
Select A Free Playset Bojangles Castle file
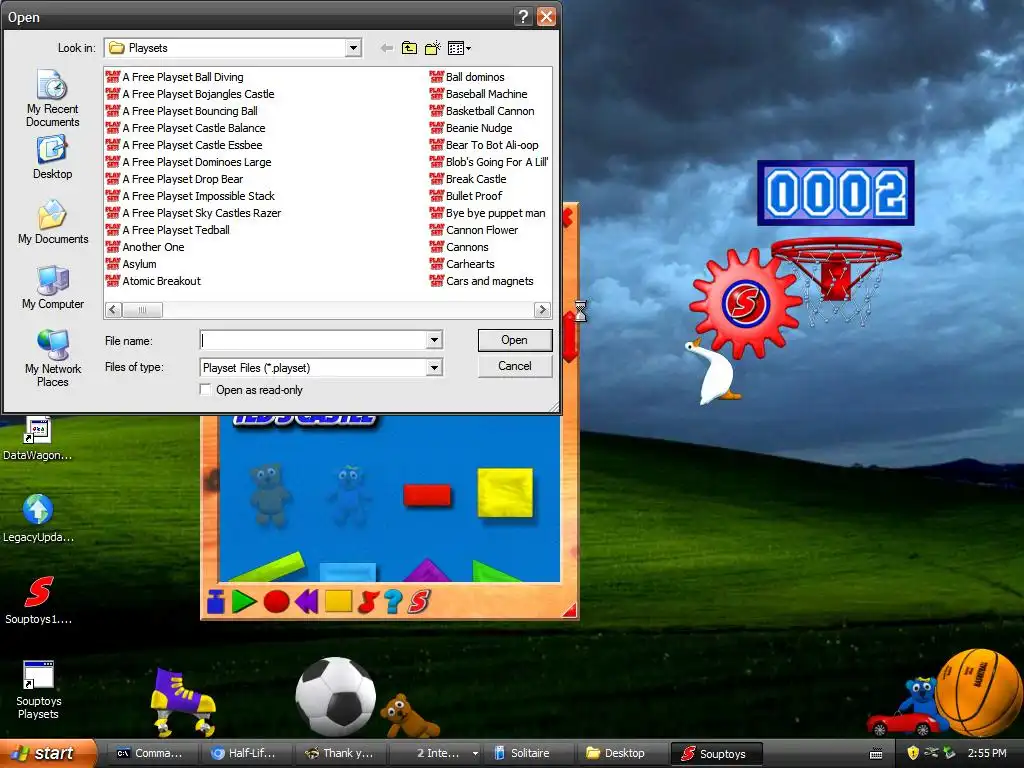pos(190,94)
